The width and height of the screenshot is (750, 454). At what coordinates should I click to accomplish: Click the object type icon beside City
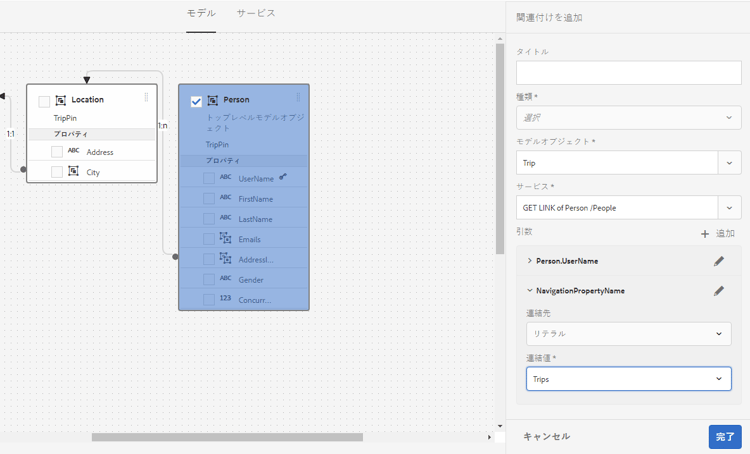pos(73,171)
